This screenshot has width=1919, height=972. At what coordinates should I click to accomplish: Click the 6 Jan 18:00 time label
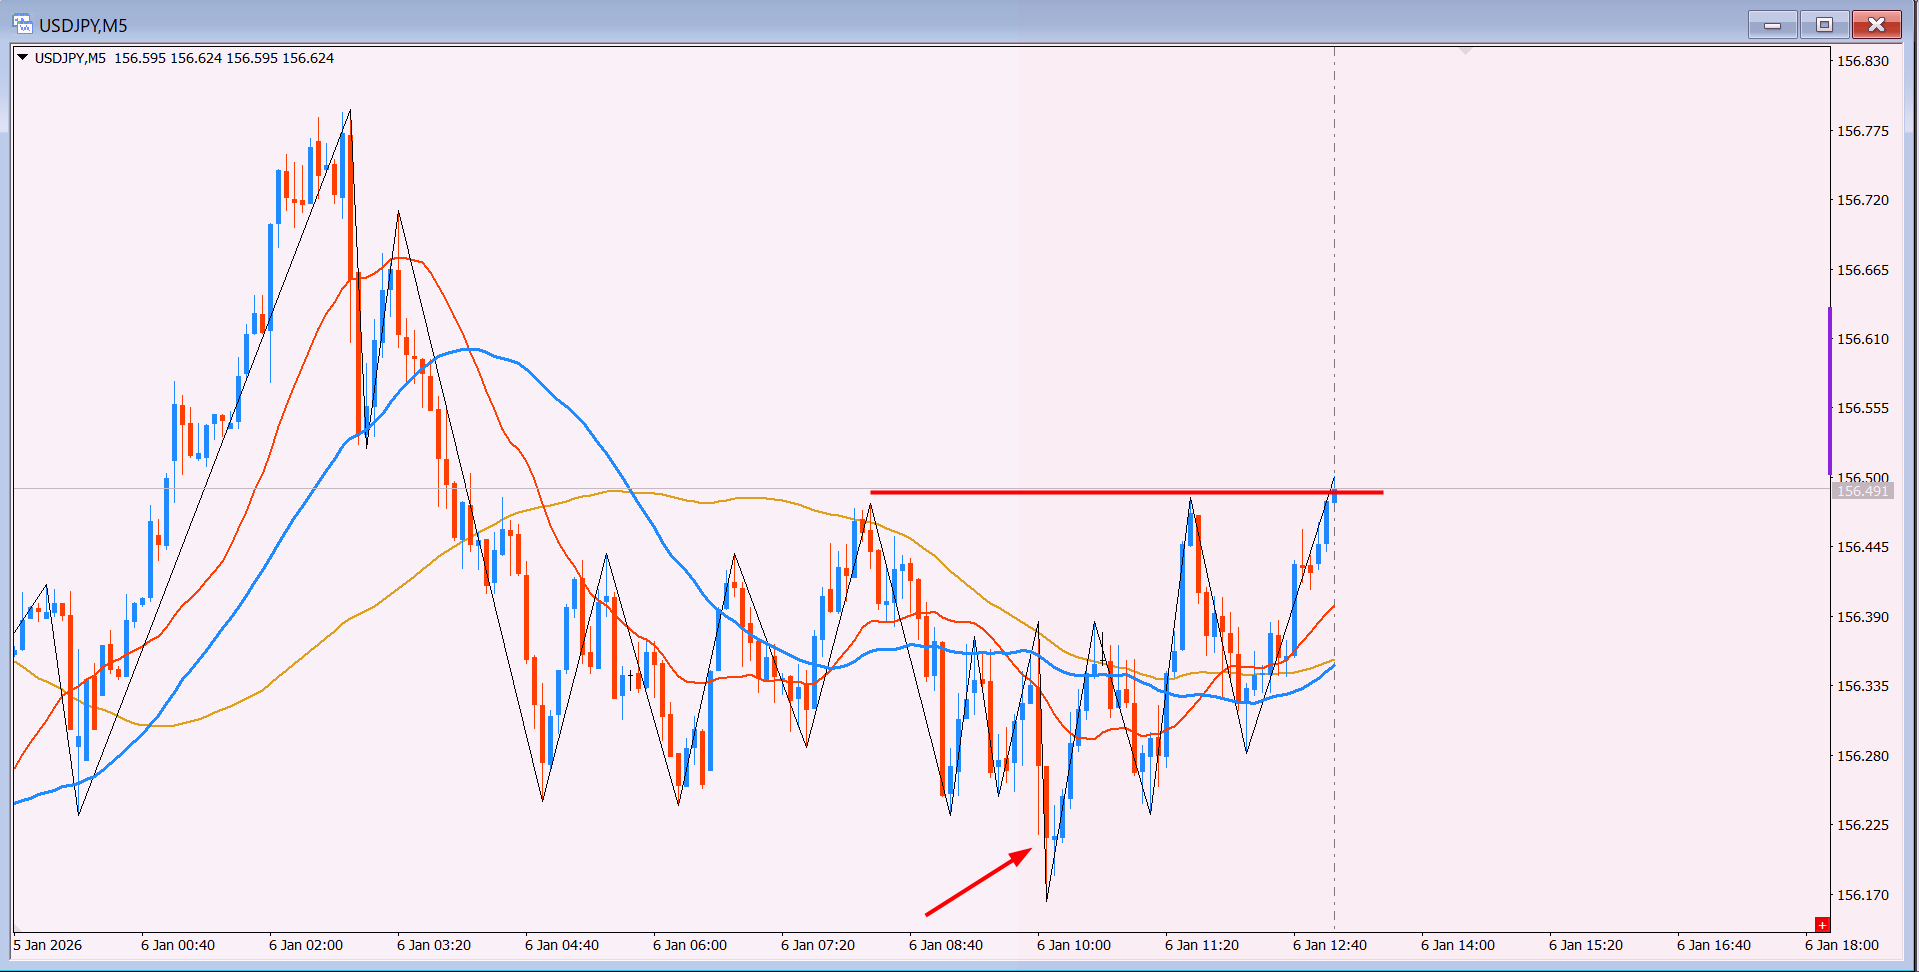point(1841,945)
